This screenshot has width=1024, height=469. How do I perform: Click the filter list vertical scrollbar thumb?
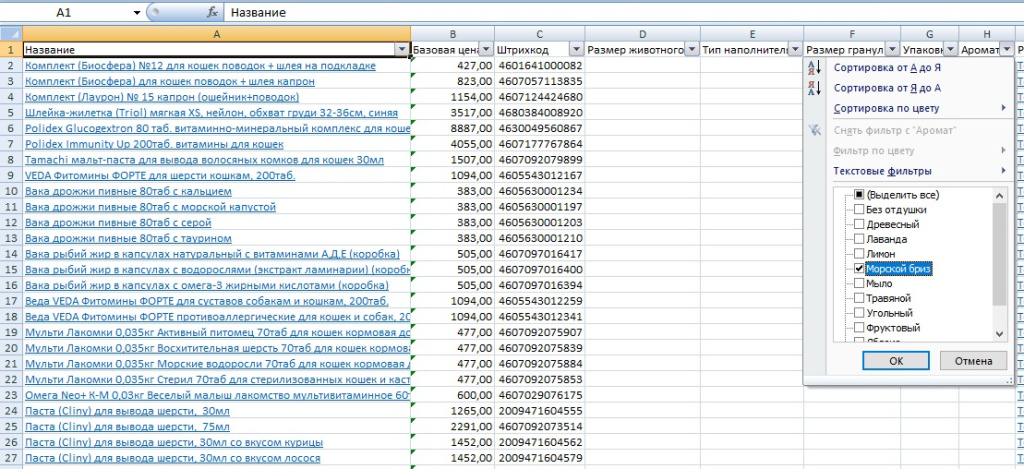coord(999,253)
